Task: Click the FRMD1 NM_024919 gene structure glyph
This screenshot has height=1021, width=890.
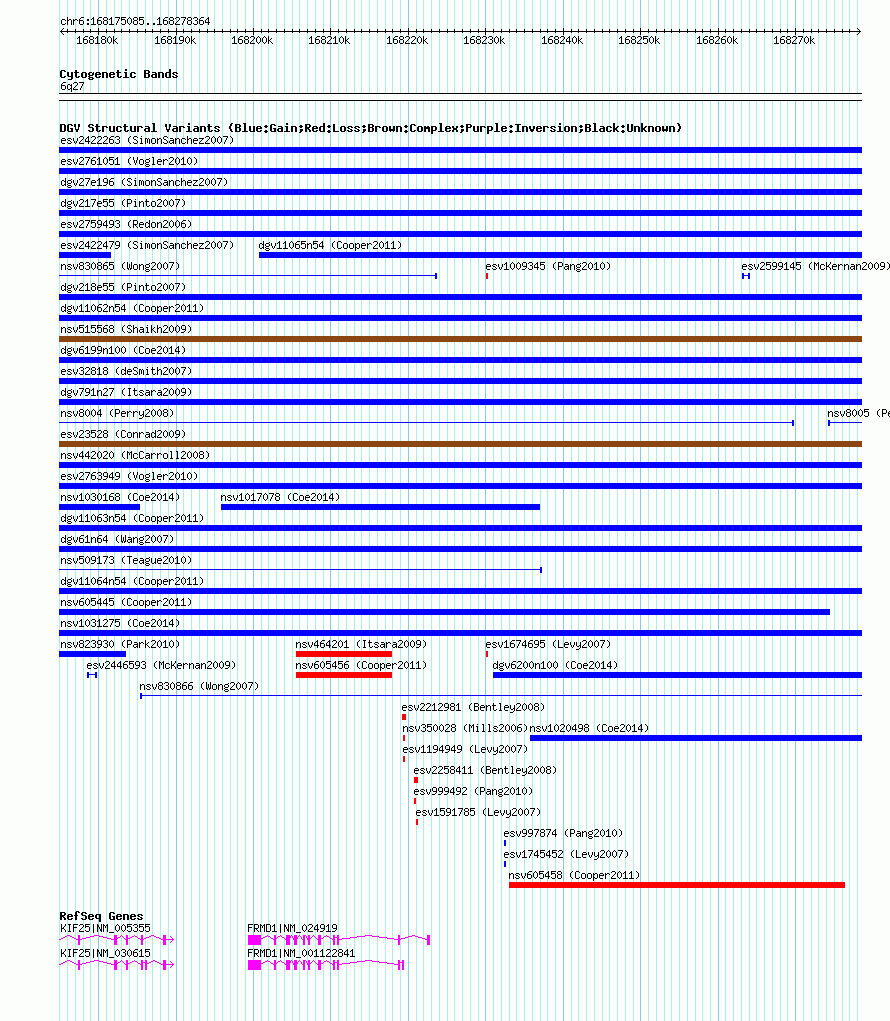Action: click(339, 940)
